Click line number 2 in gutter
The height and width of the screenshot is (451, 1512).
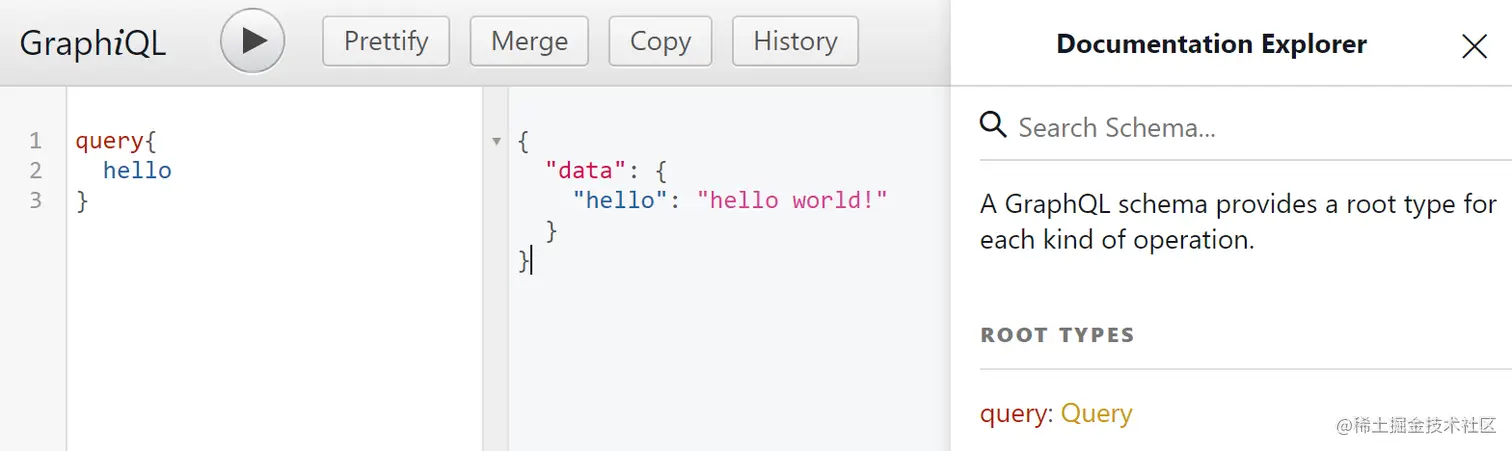[x=37, y=171]
